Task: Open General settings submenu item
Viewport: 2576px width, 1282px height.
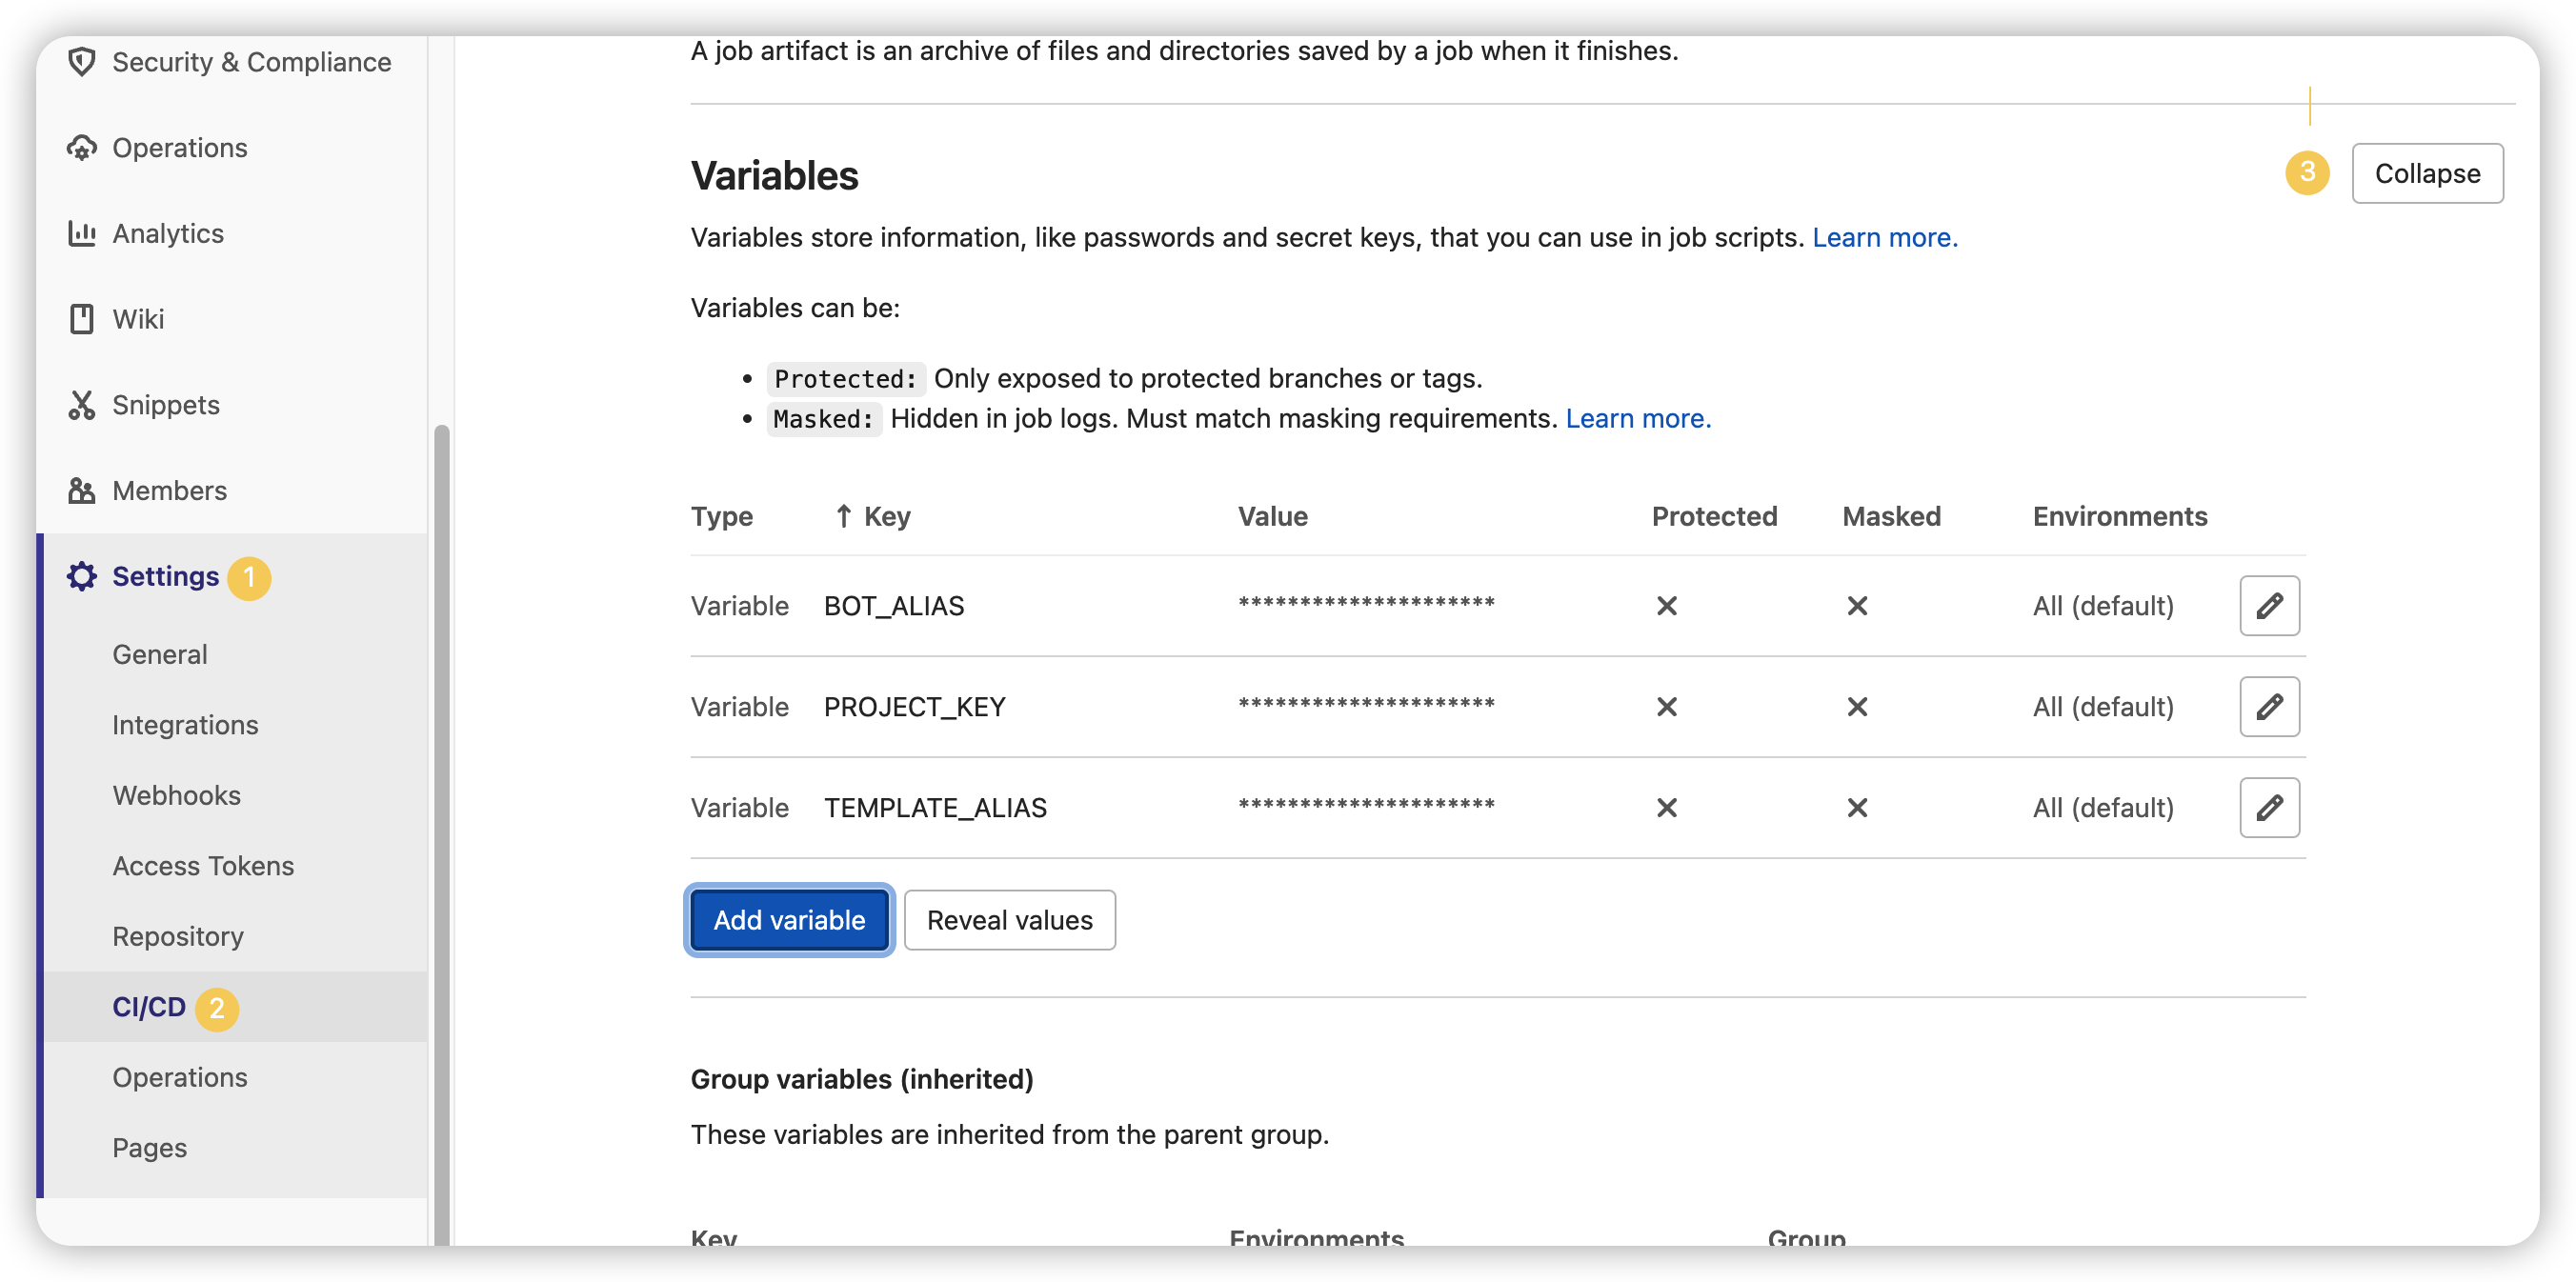Action: coord(160,654)
